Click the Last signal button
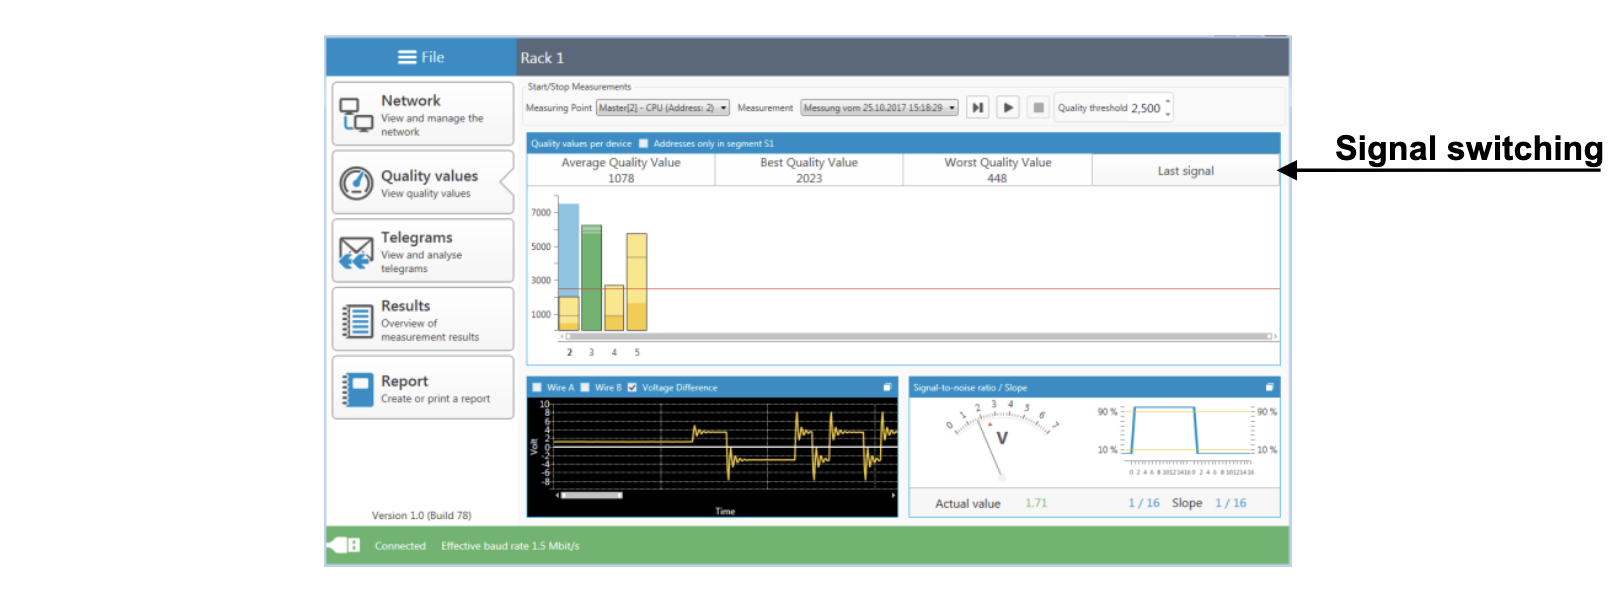This screenshot has width=1620, height=592. [1185, 171]
